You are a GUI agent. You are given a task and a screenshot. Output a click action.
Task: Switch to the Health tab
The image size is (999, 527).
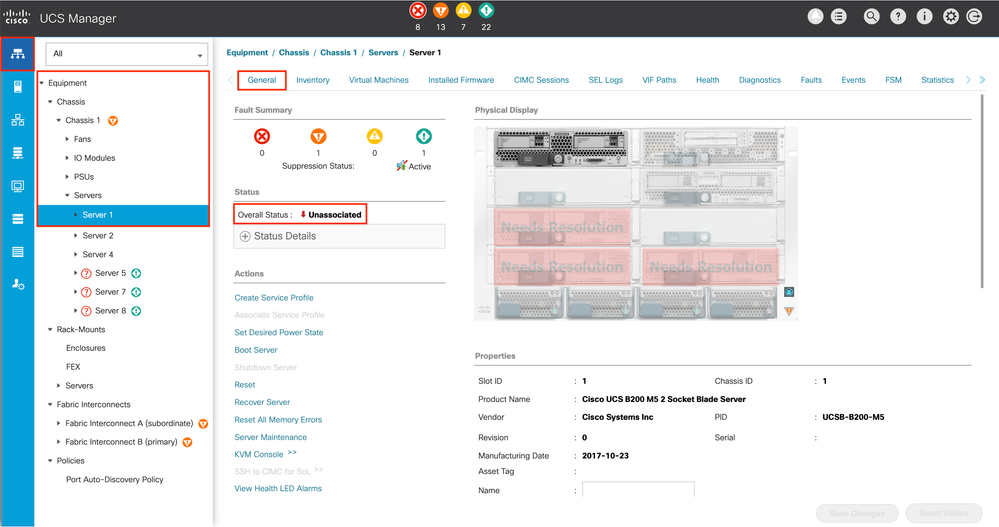(x=707, y=80)
